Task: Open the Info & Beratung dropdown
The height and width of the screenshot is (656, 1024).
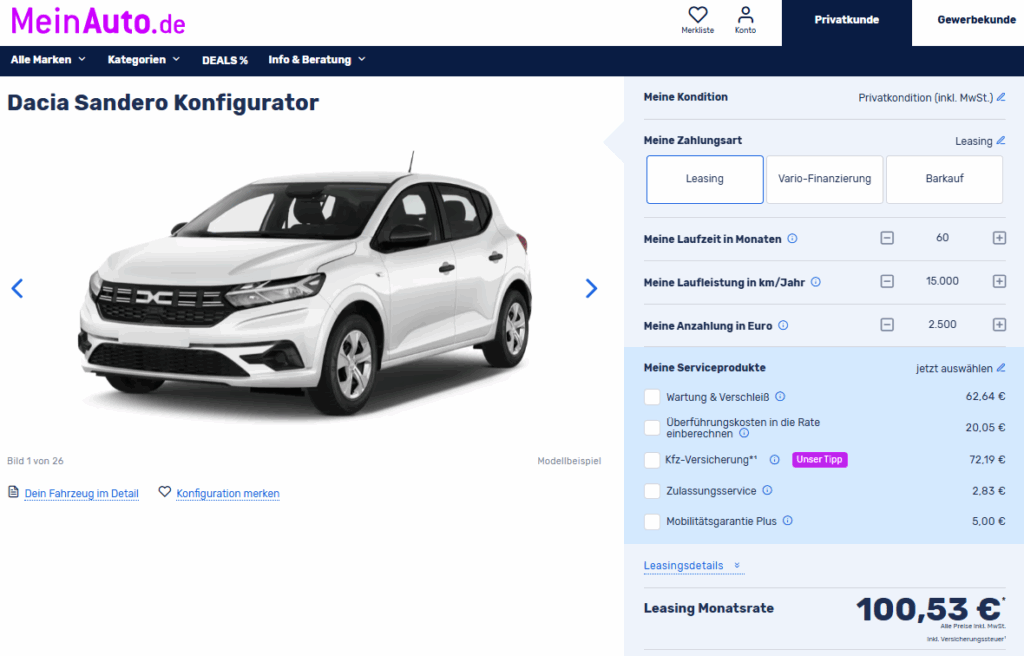Action: coord(317,59)
